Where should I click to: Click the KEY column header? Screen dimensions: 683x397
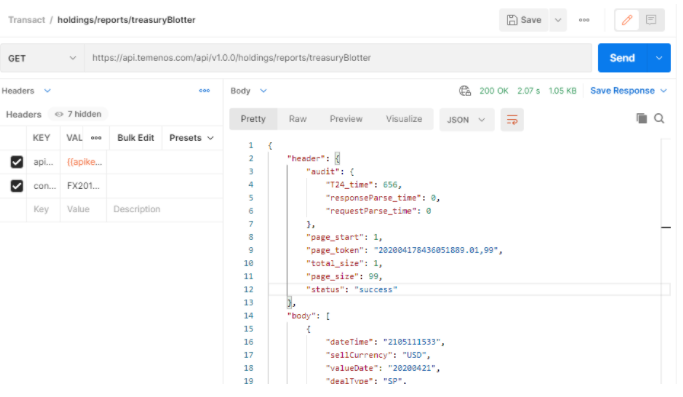pyautogui.click(x=41, y=138)
